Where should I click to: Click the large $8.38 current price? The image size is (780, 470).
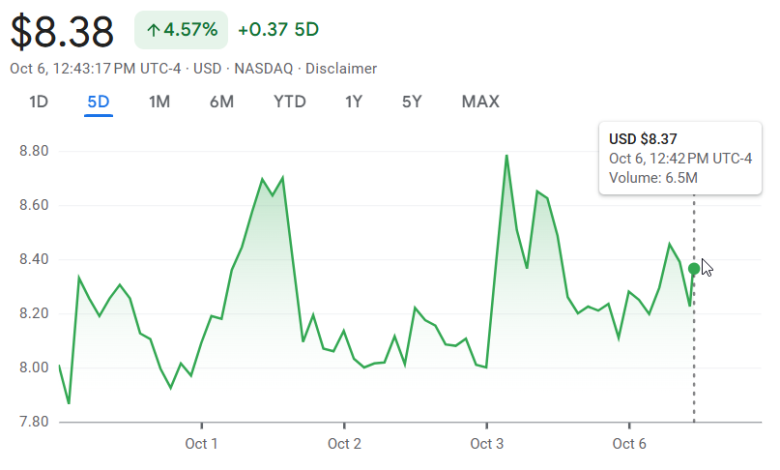62,32
